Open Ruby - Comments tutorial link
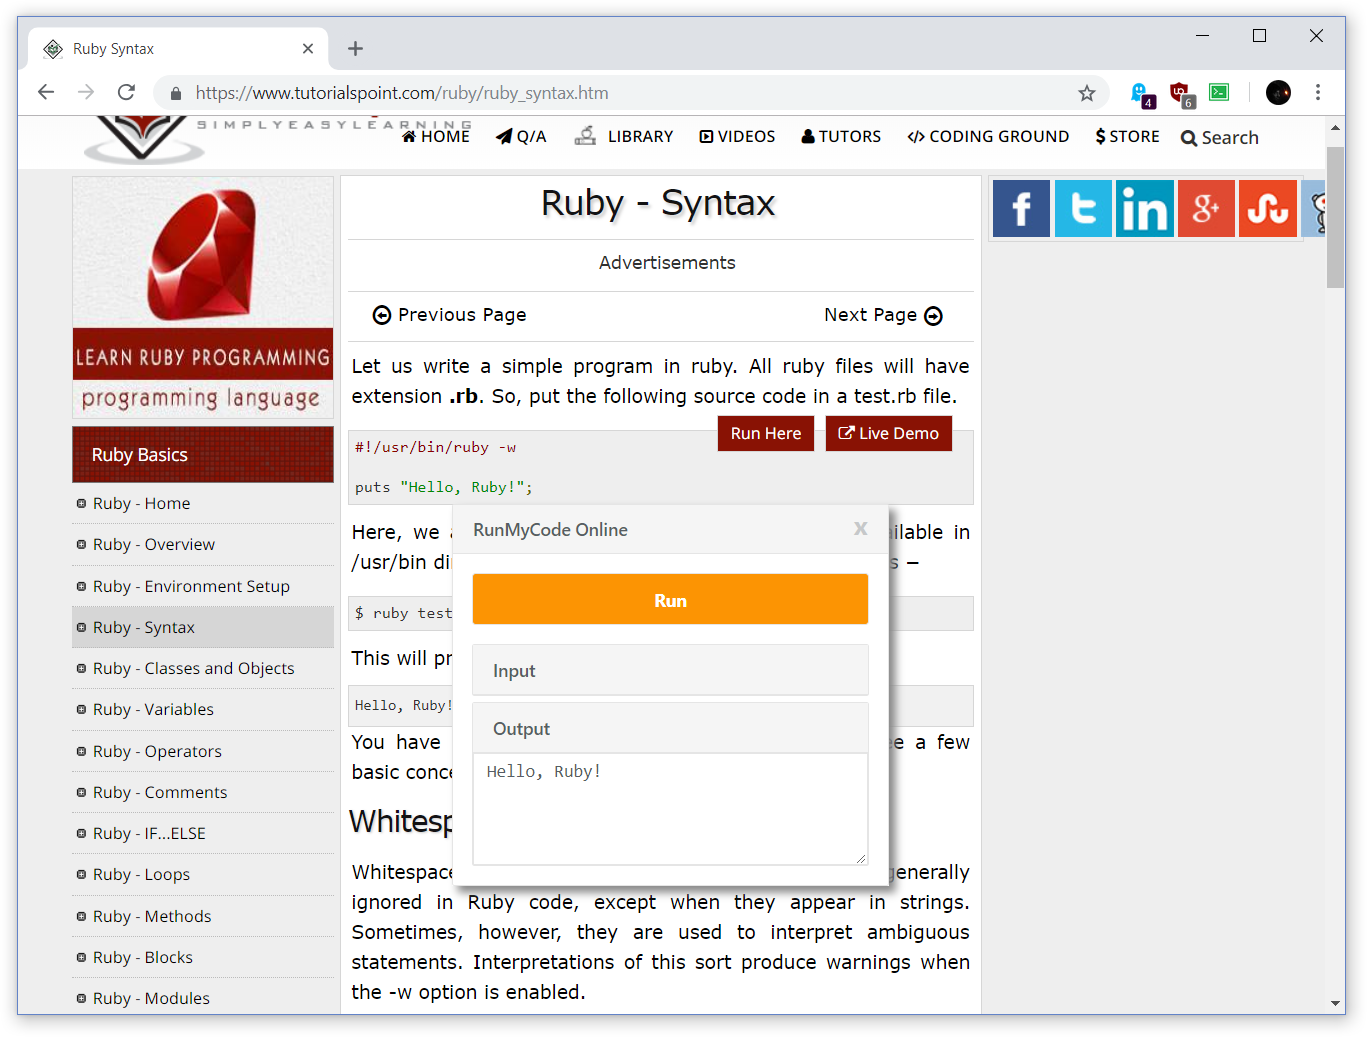This screenshot has height=1037, width=1367. 160,792
